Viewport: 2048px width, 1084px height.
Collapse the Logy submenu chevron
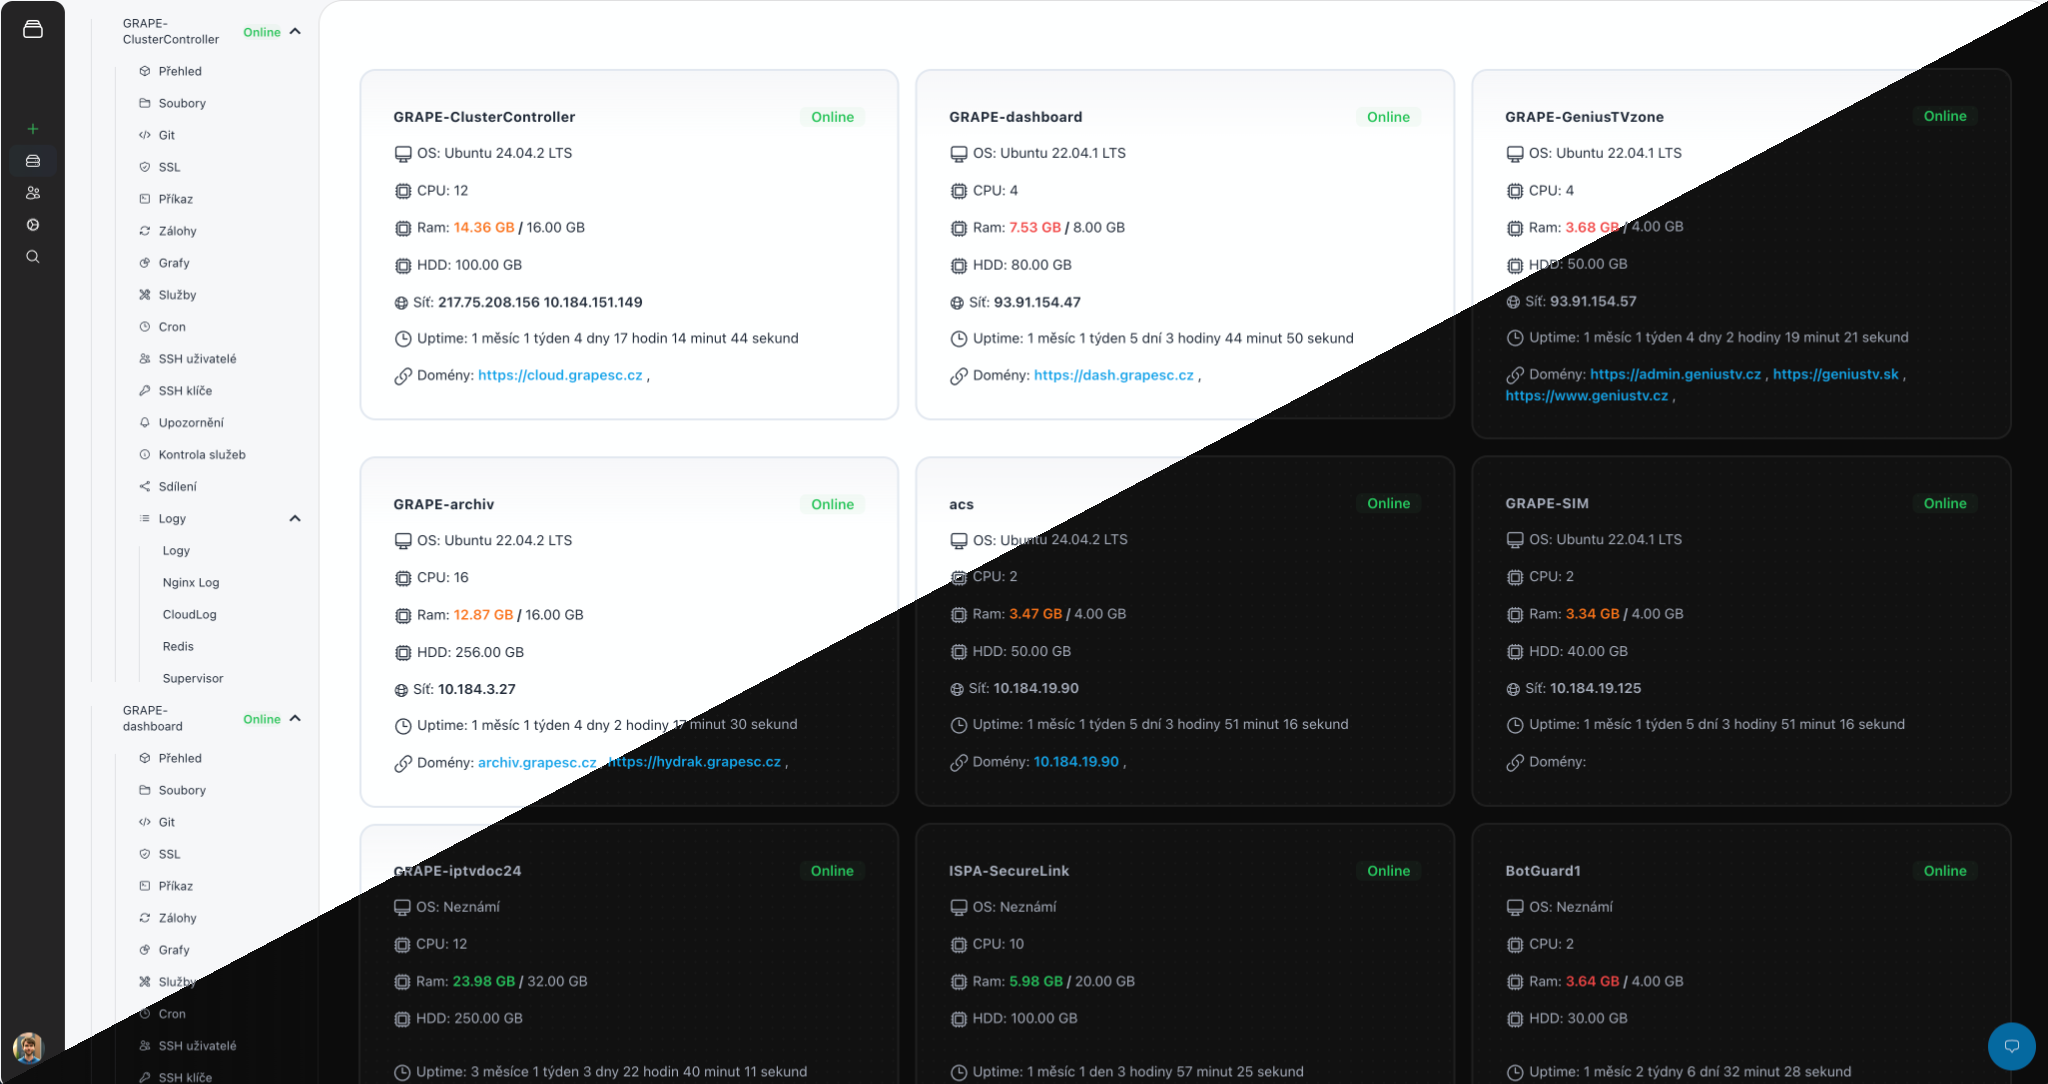tap(295, 518)
